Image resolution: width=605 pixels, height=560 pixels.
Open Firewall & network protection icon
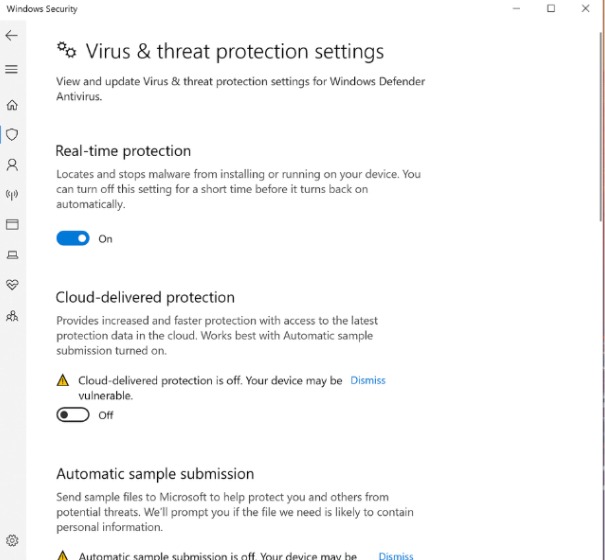12,195
